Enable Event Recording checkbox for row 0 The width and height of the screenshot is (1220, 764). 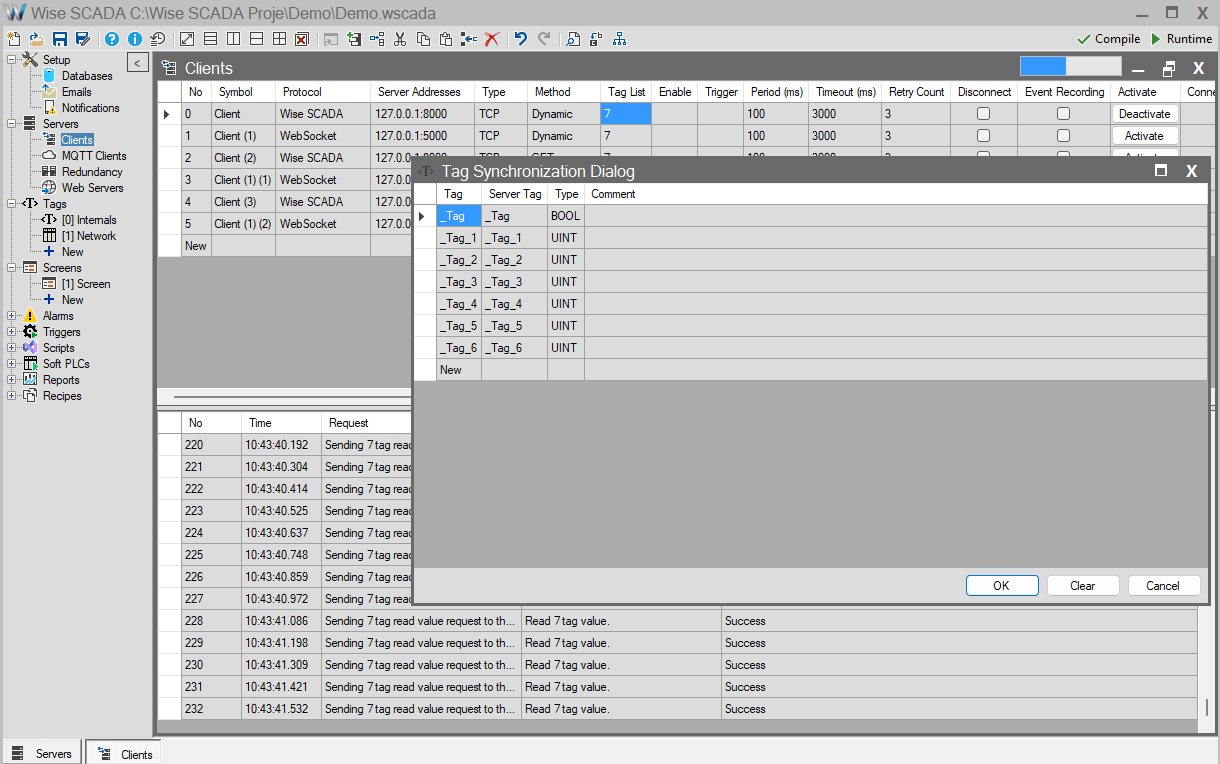(1063, 114)
